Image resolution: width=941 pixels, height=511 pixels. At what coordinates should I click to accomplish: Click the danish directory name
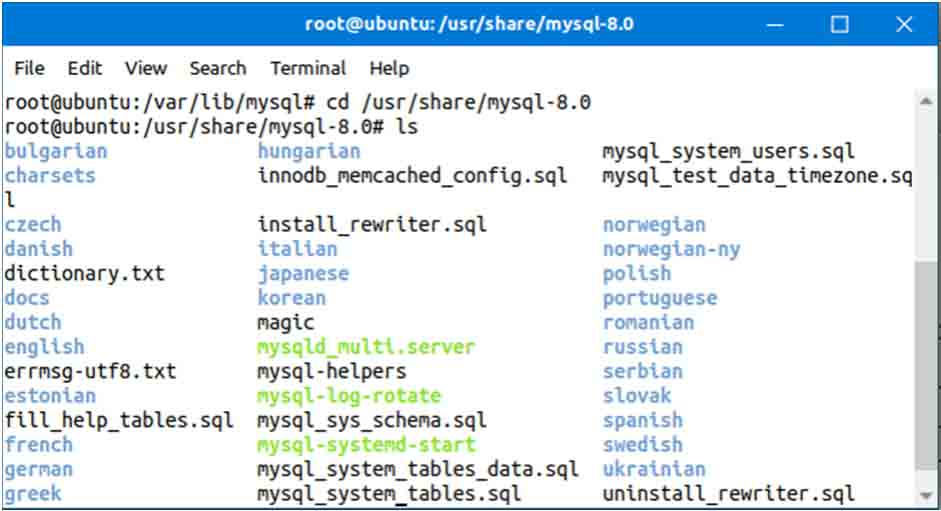[39, 249]
